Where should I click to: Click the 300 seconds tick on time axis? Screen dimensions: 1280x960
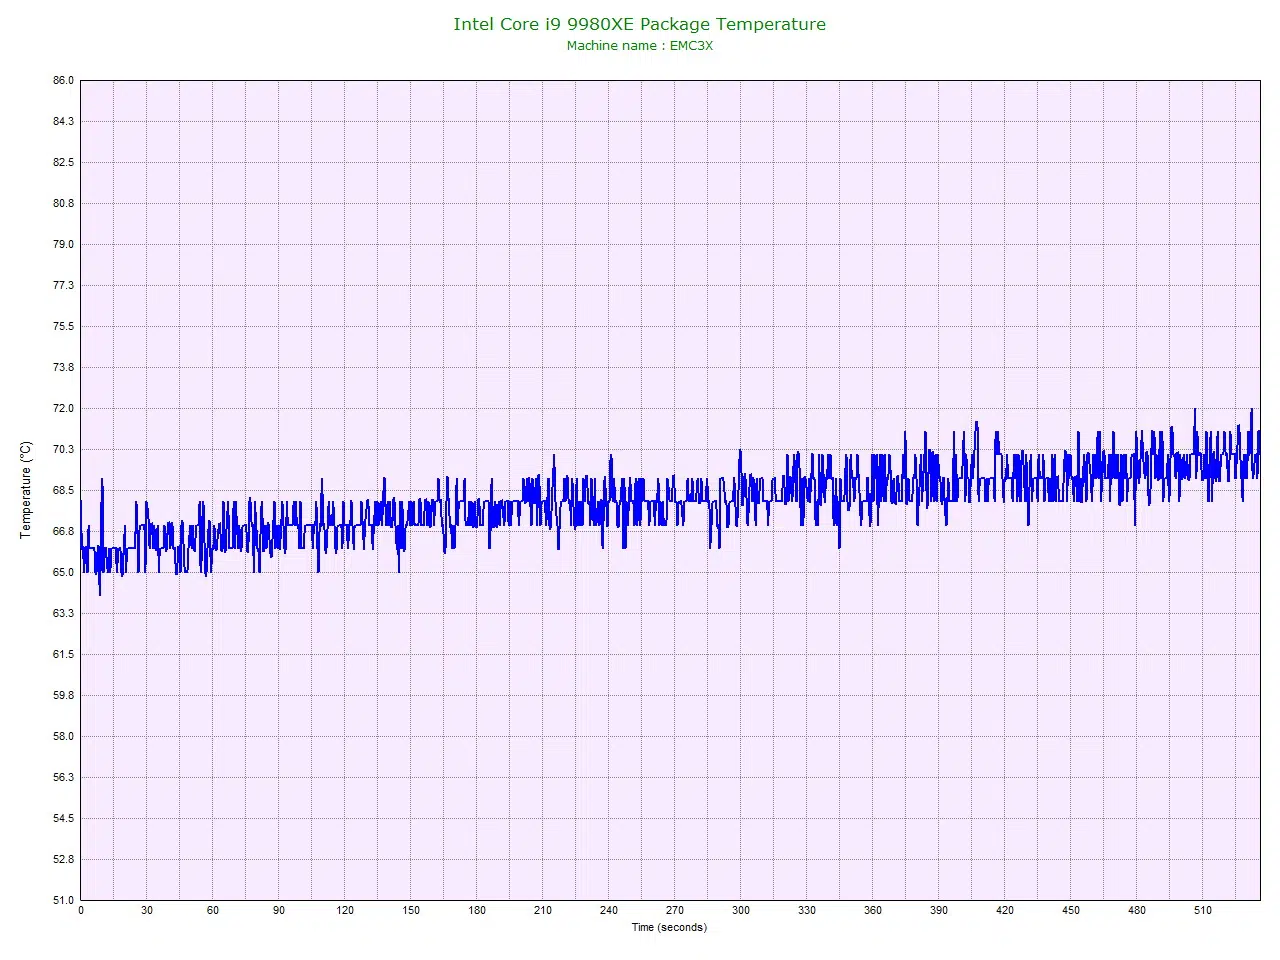point(740,911)
